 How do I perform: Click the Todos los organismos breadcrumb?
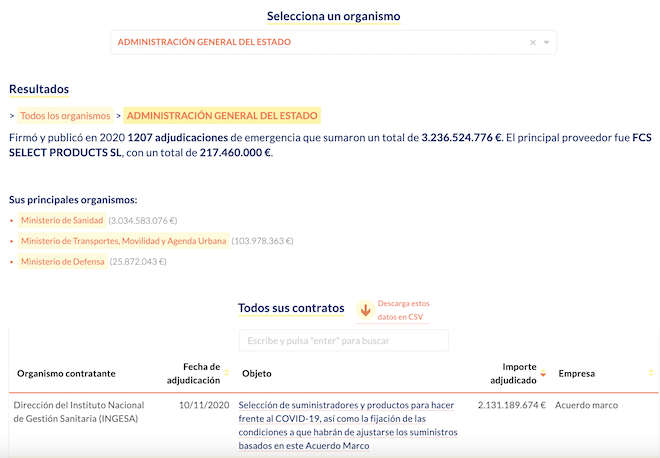pyautogui.click(x=65, y=116)
